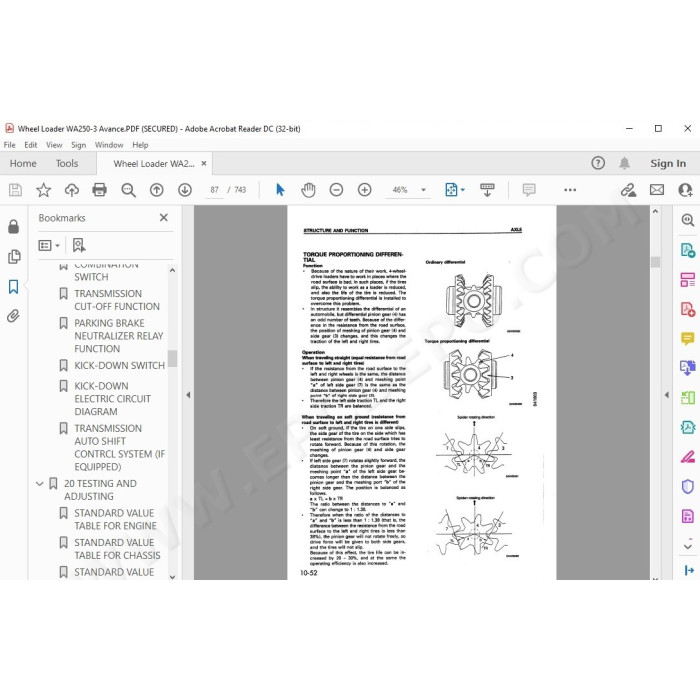This screenshot has width=700, height=700.
Task: Open Create PDF tool
Action: tap(688, 309)
